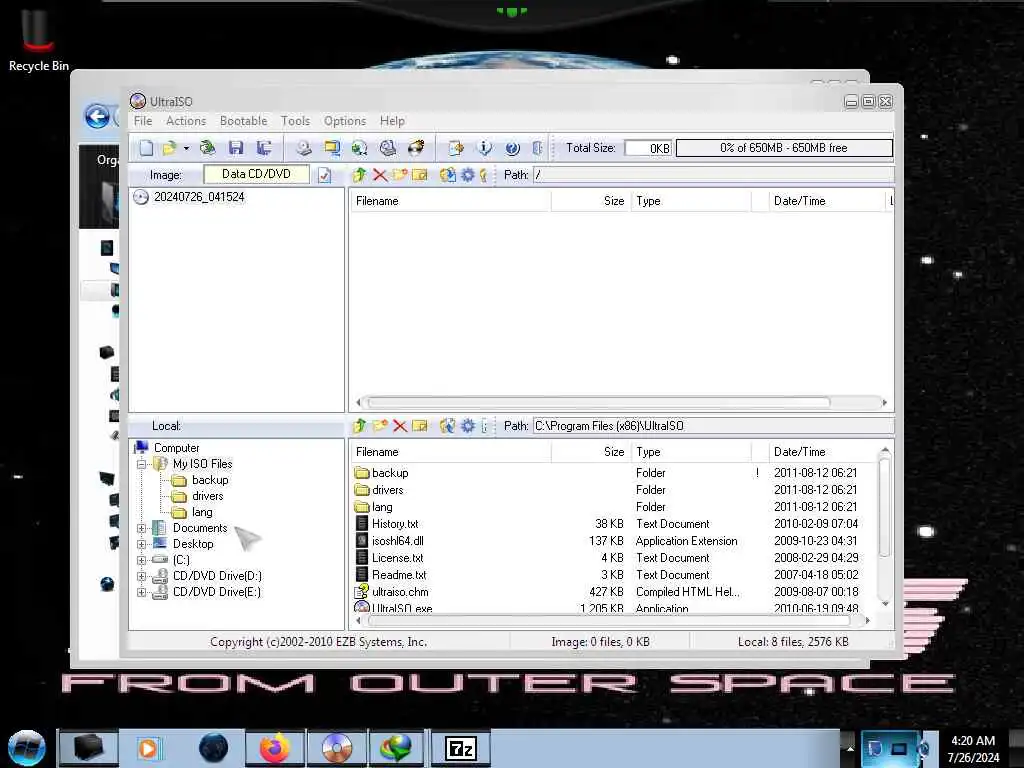
Task: Click the Rename icon in Local pane toolbar
Action: coord(419,426)
